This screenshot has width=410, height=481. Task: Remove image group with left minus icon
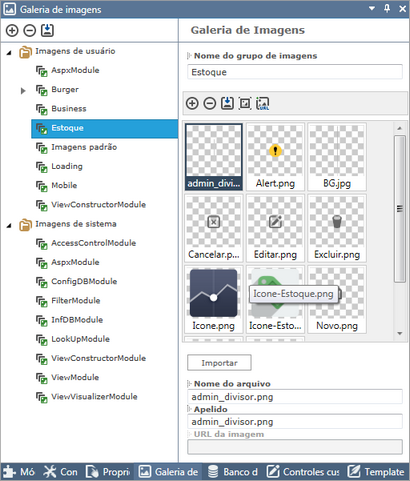[x=30, y=30]
